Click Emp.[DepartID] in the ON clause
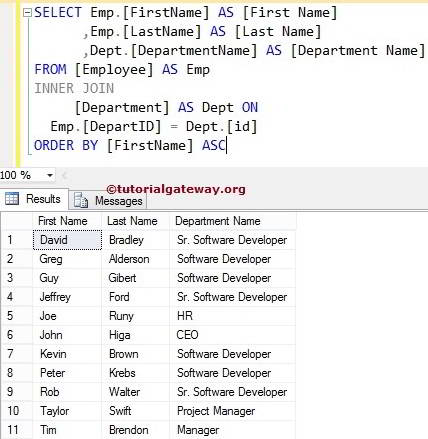Screen dimensions: 428x439 pyautogui.click(x=106, y=127)
